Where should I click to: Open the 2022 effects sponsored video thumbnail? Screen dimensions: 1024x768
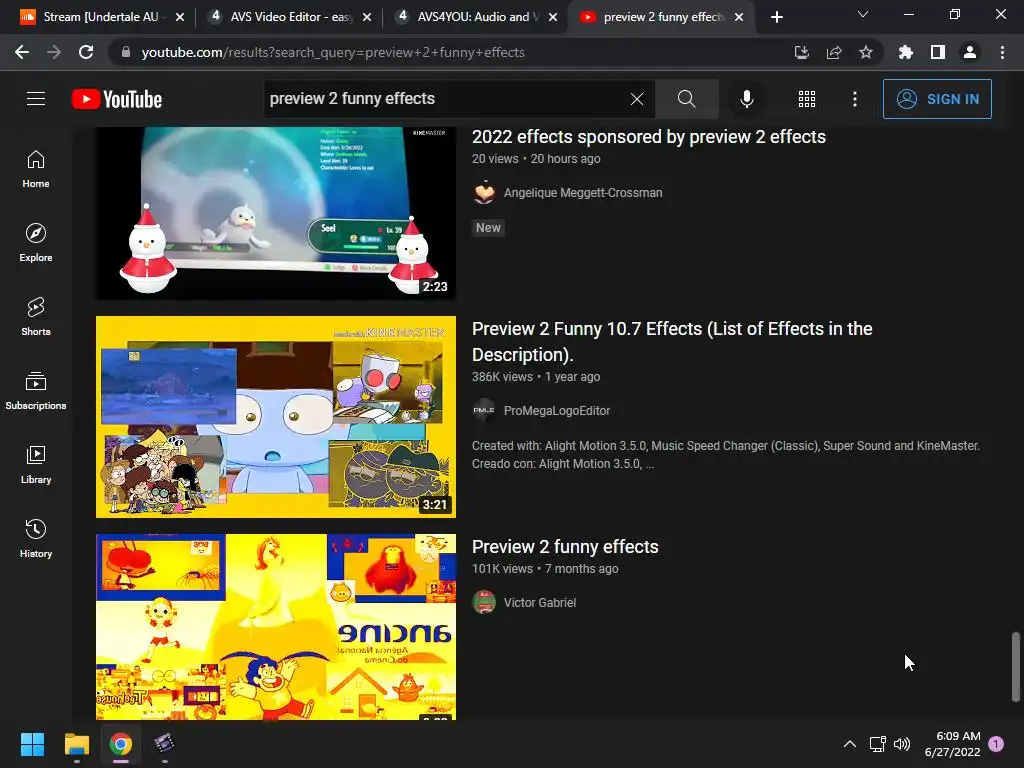276,213
